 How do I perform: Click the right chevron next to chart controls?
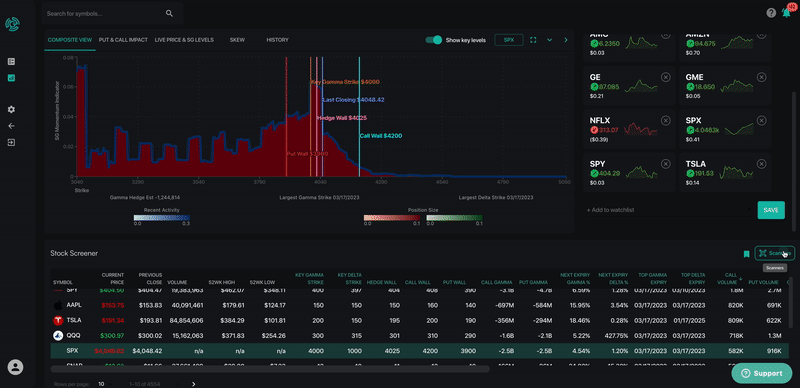[x=566, y=40]
